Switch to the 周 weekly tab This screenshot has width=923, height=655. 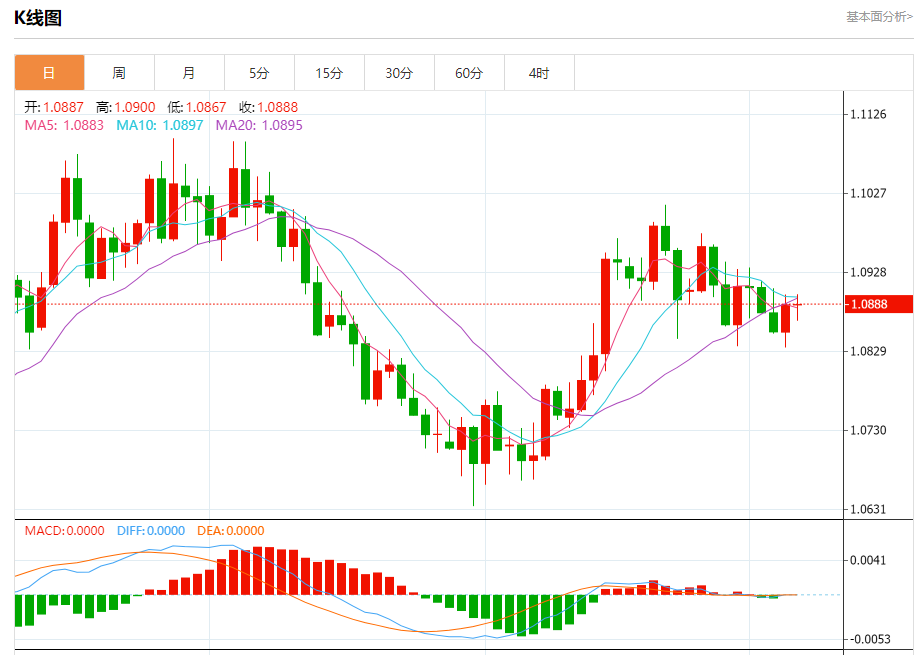[119, 73]
